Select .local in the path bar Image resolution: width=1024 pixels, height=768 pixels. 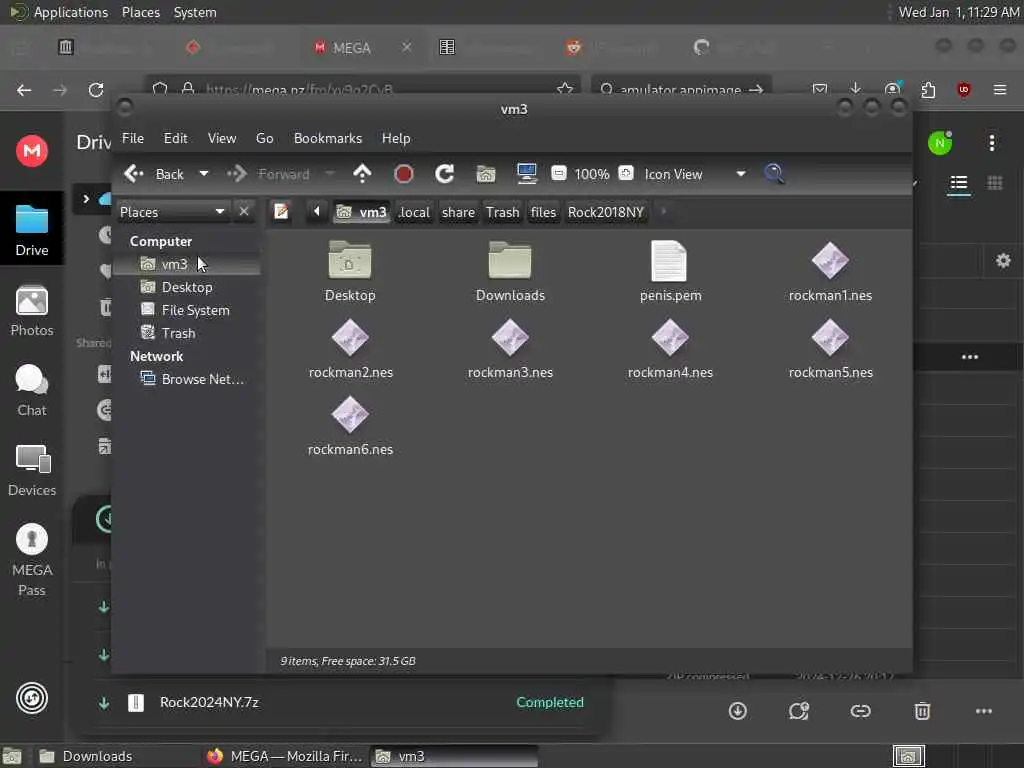point(413,212)
